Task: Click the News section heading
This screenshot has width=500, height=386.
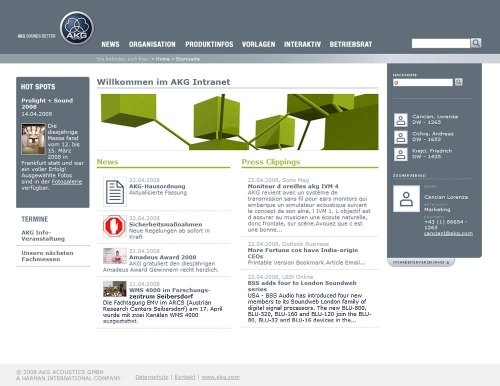Action: pos(107,162)
